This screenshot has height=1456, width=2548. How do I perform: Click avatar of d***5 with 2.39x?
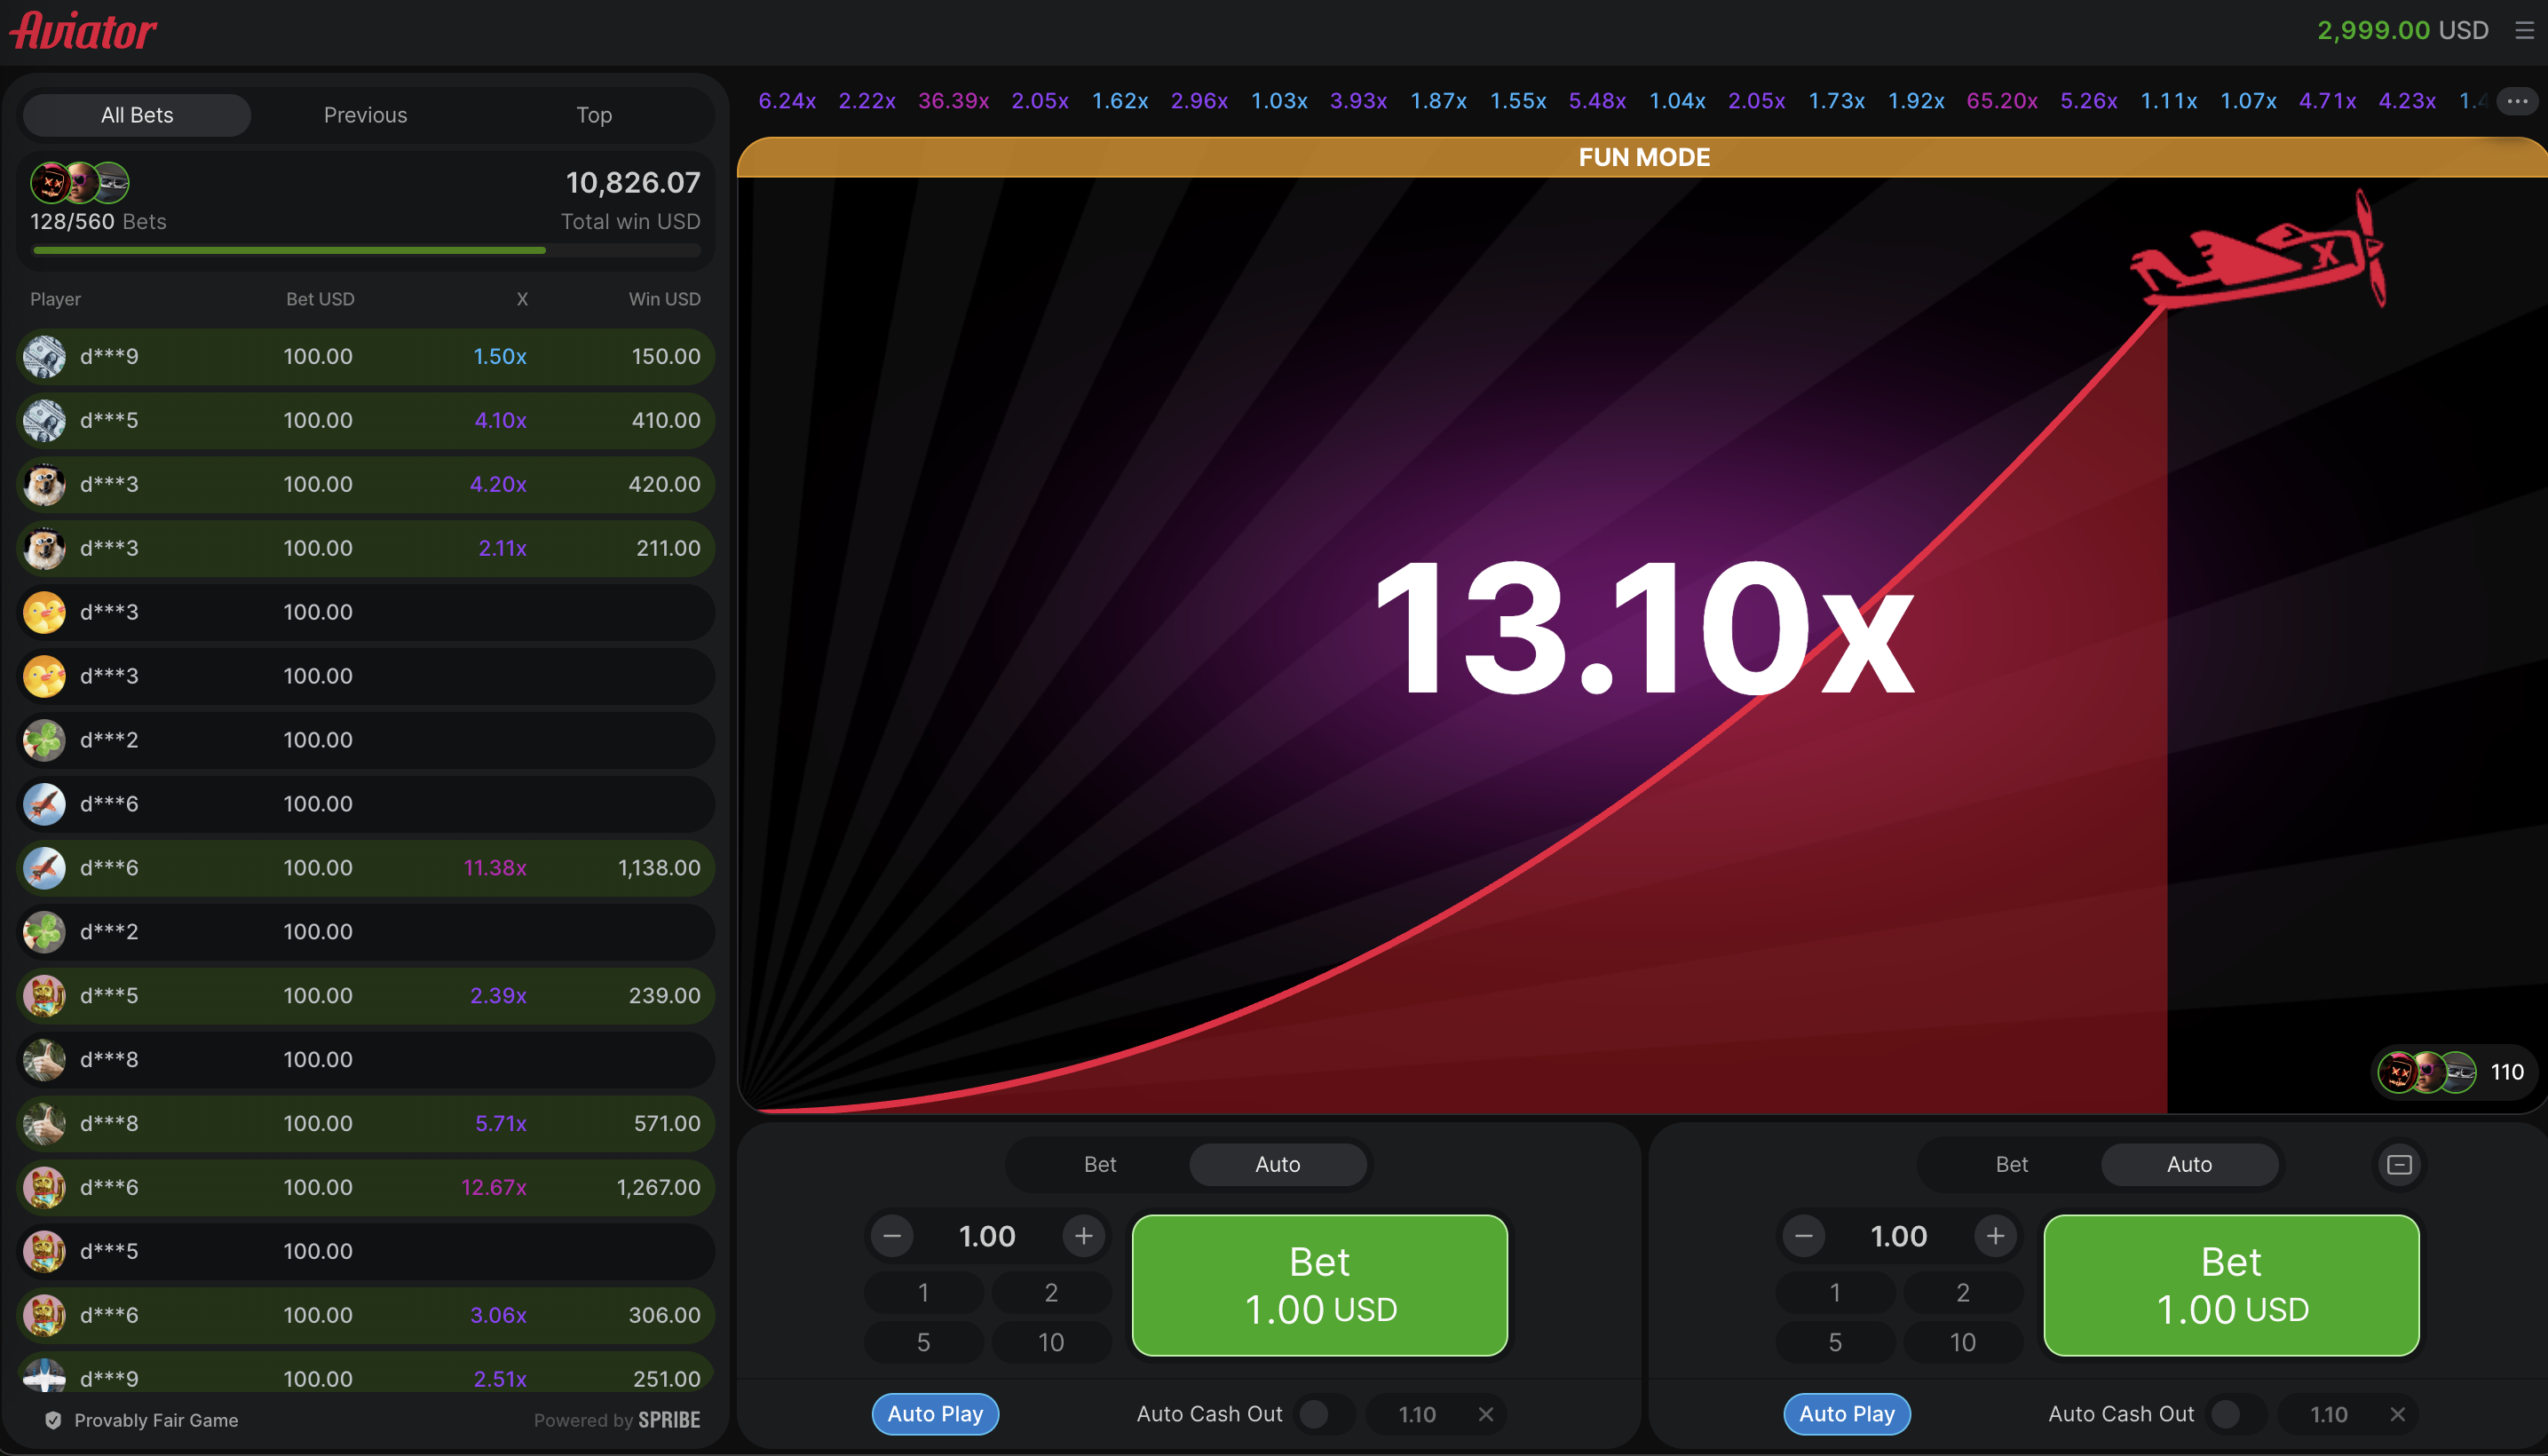(x=44, y=995)
